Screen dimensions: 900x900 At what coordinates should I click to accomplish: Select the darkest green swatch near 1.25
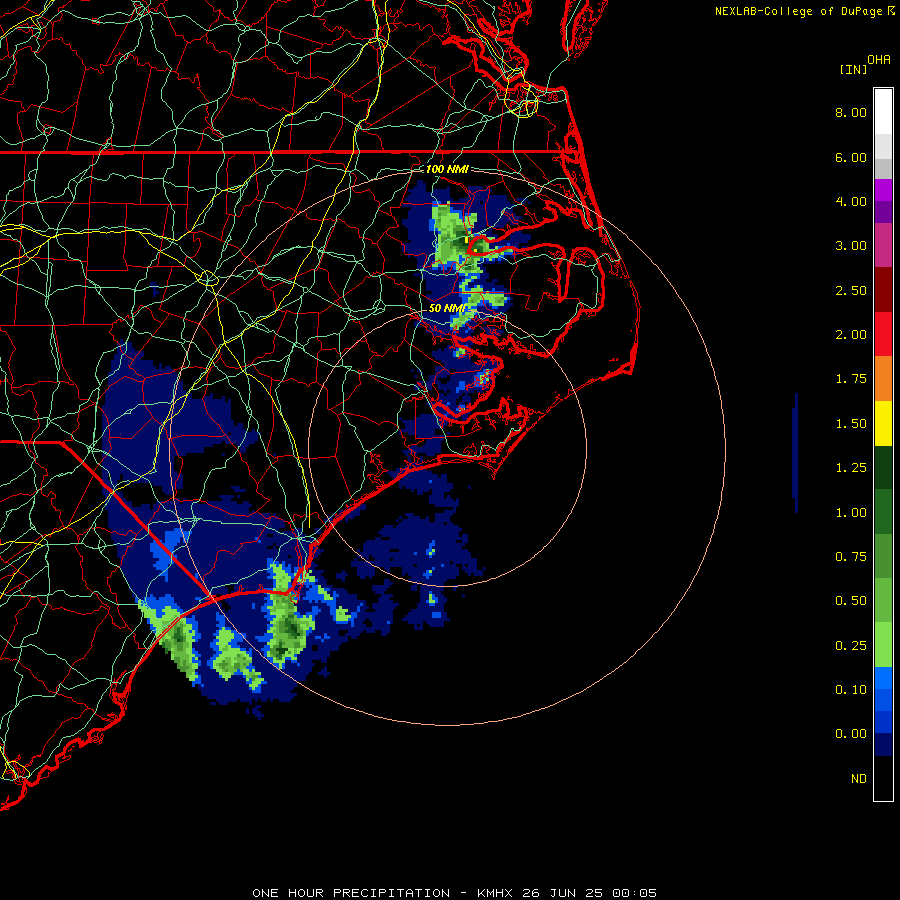[883, 467]
